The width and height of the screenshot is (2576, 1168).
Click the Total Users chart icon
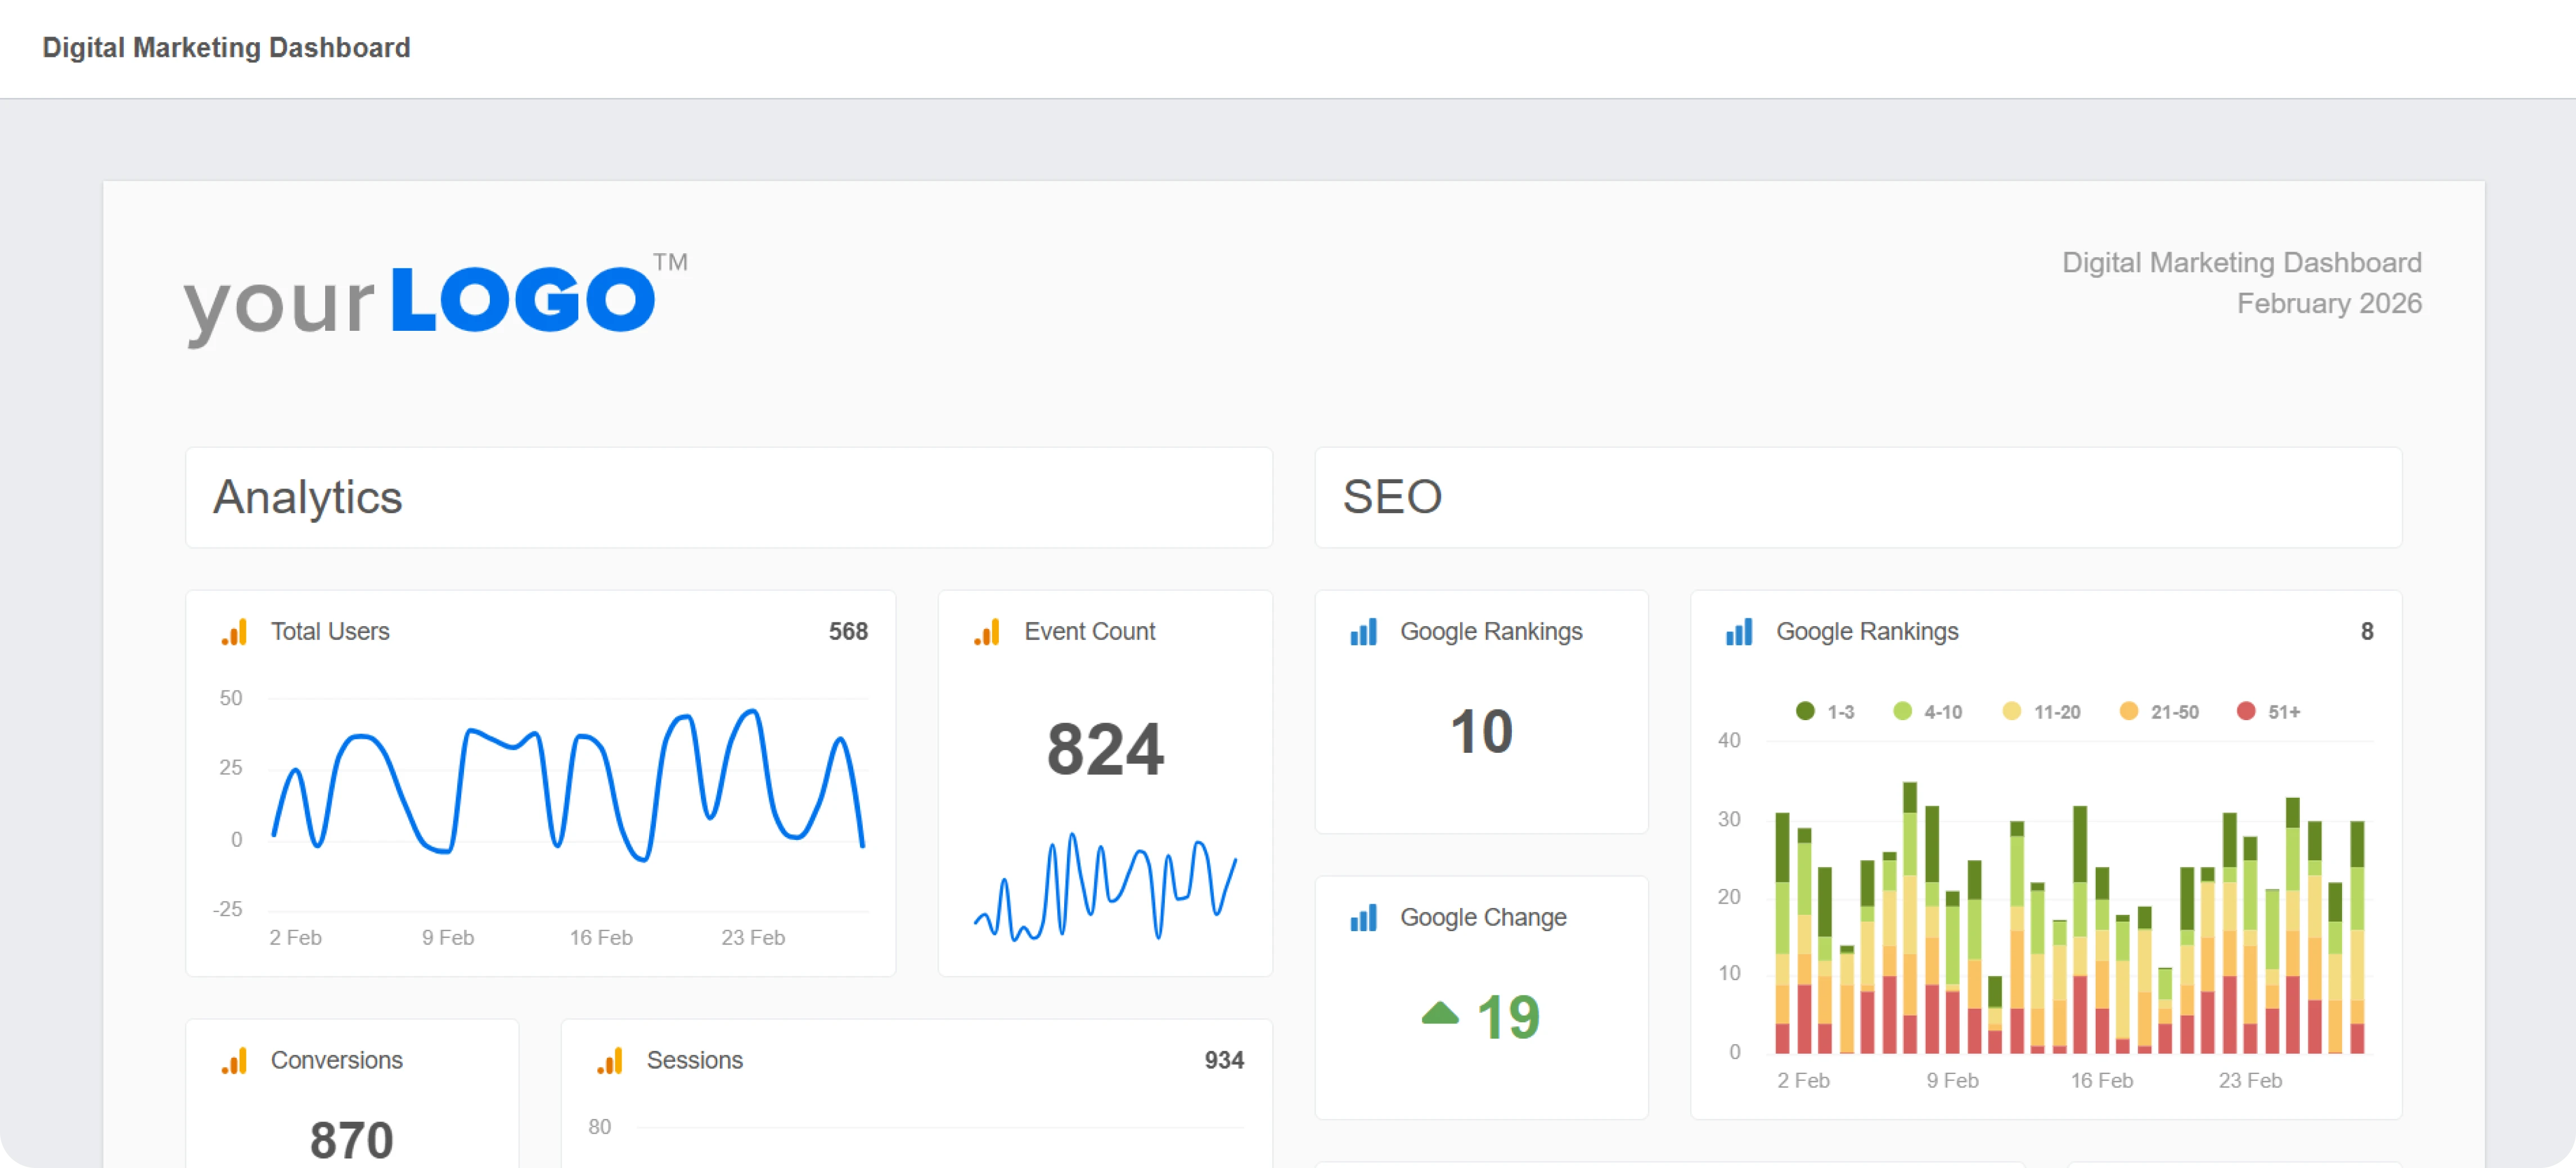click(234, 632)
